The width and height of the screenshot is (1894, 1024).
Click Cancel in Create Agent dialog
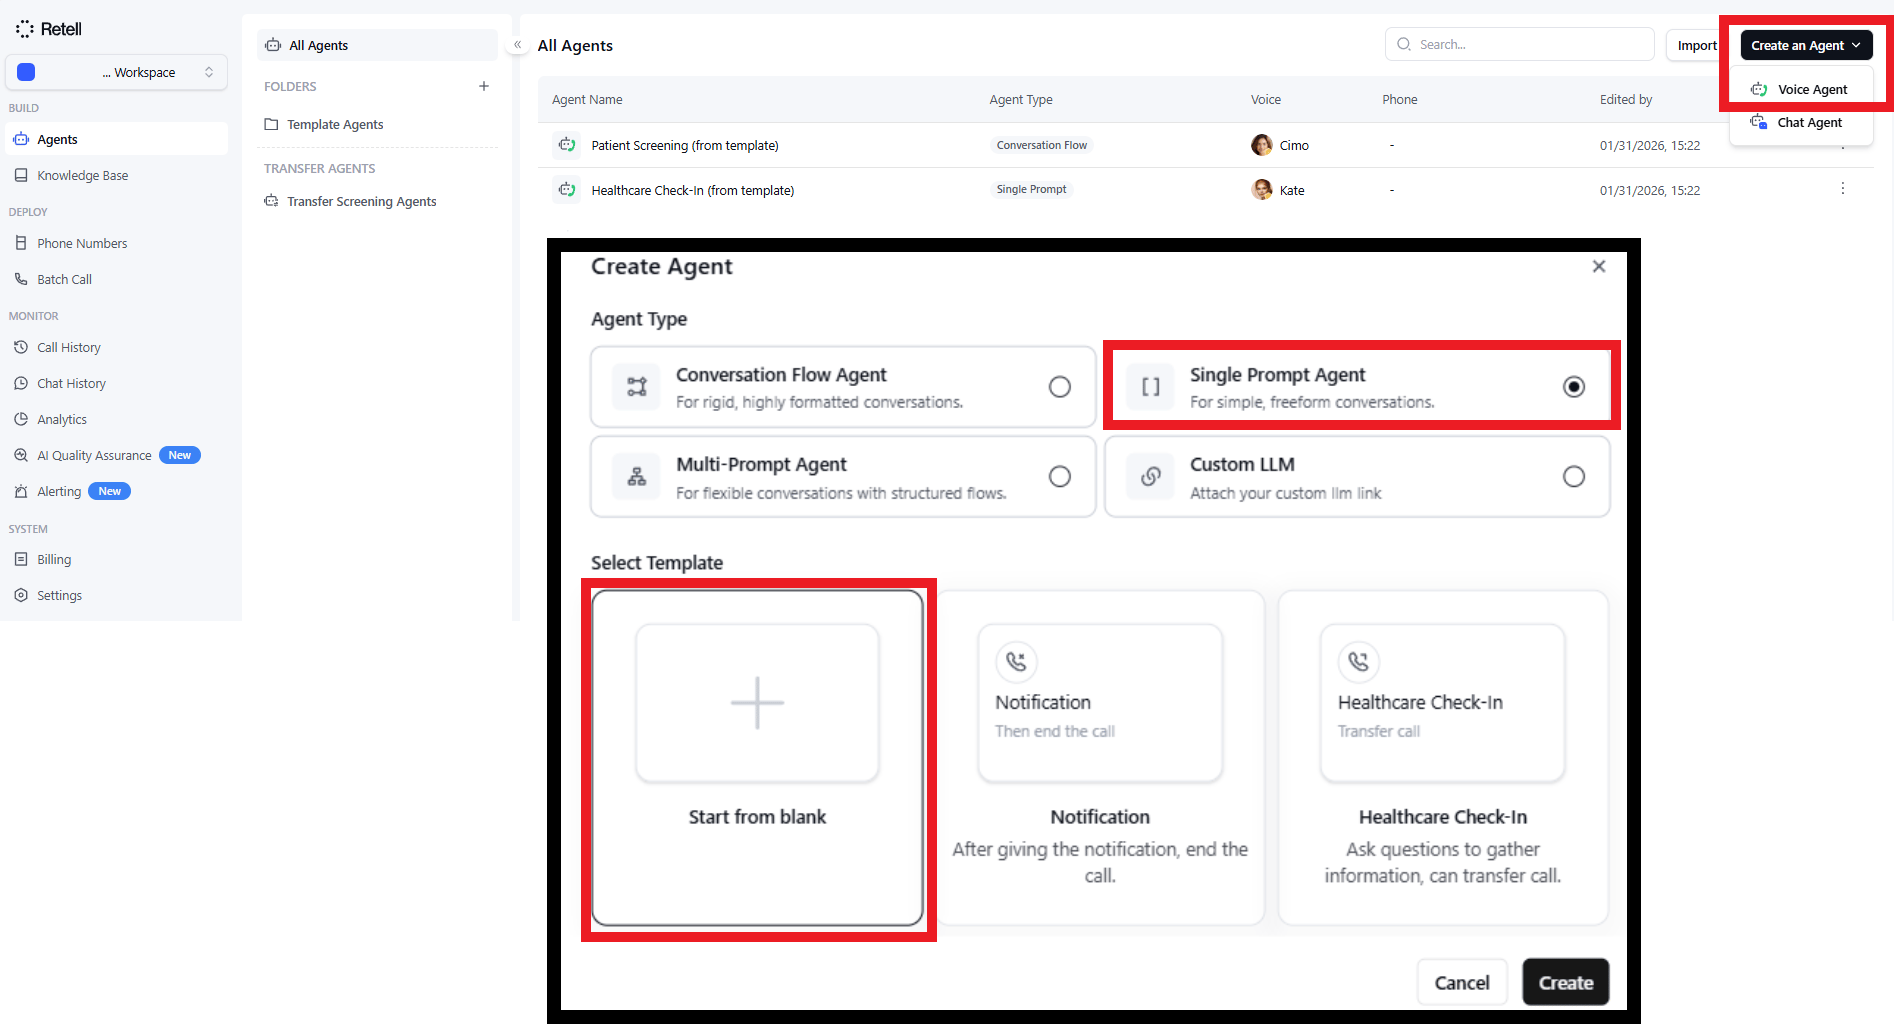coord(1462,983)
